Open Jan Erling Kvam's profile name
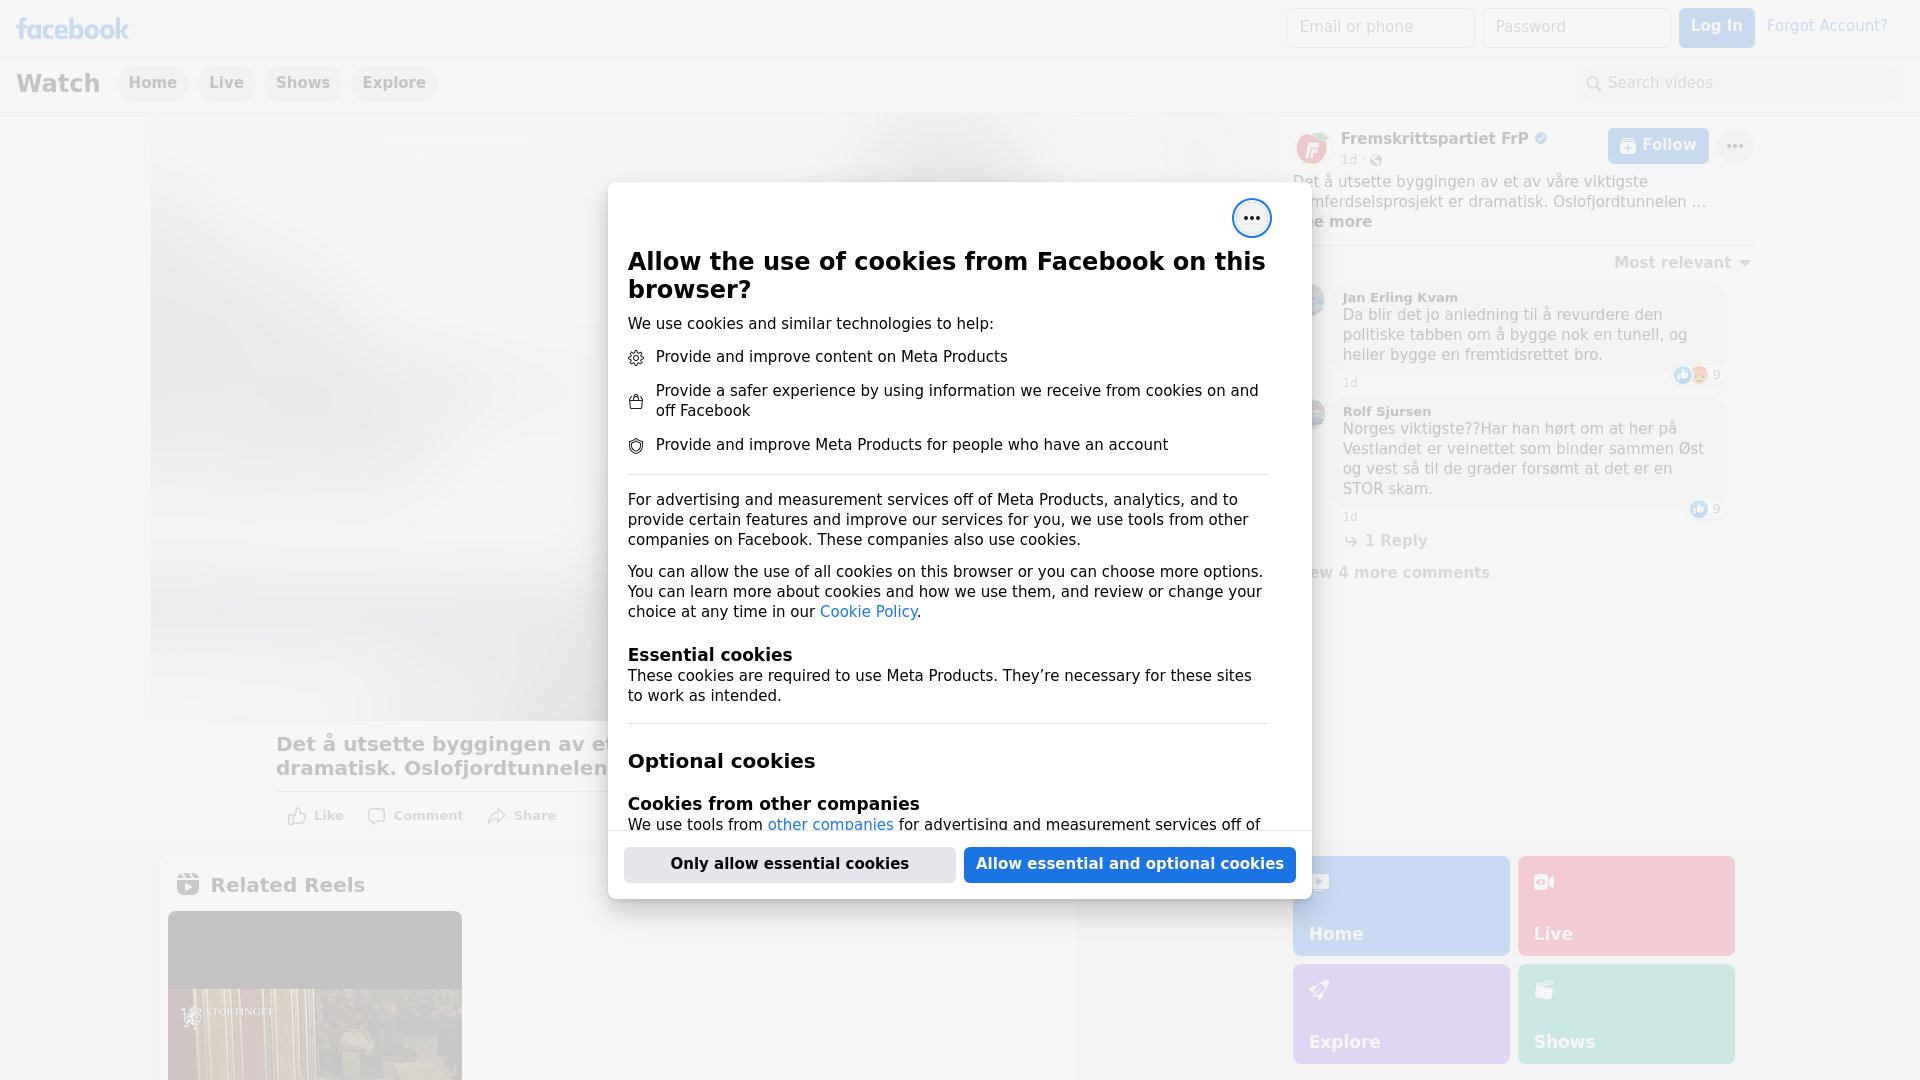1920x1080 pixels. click(1400, 297)
